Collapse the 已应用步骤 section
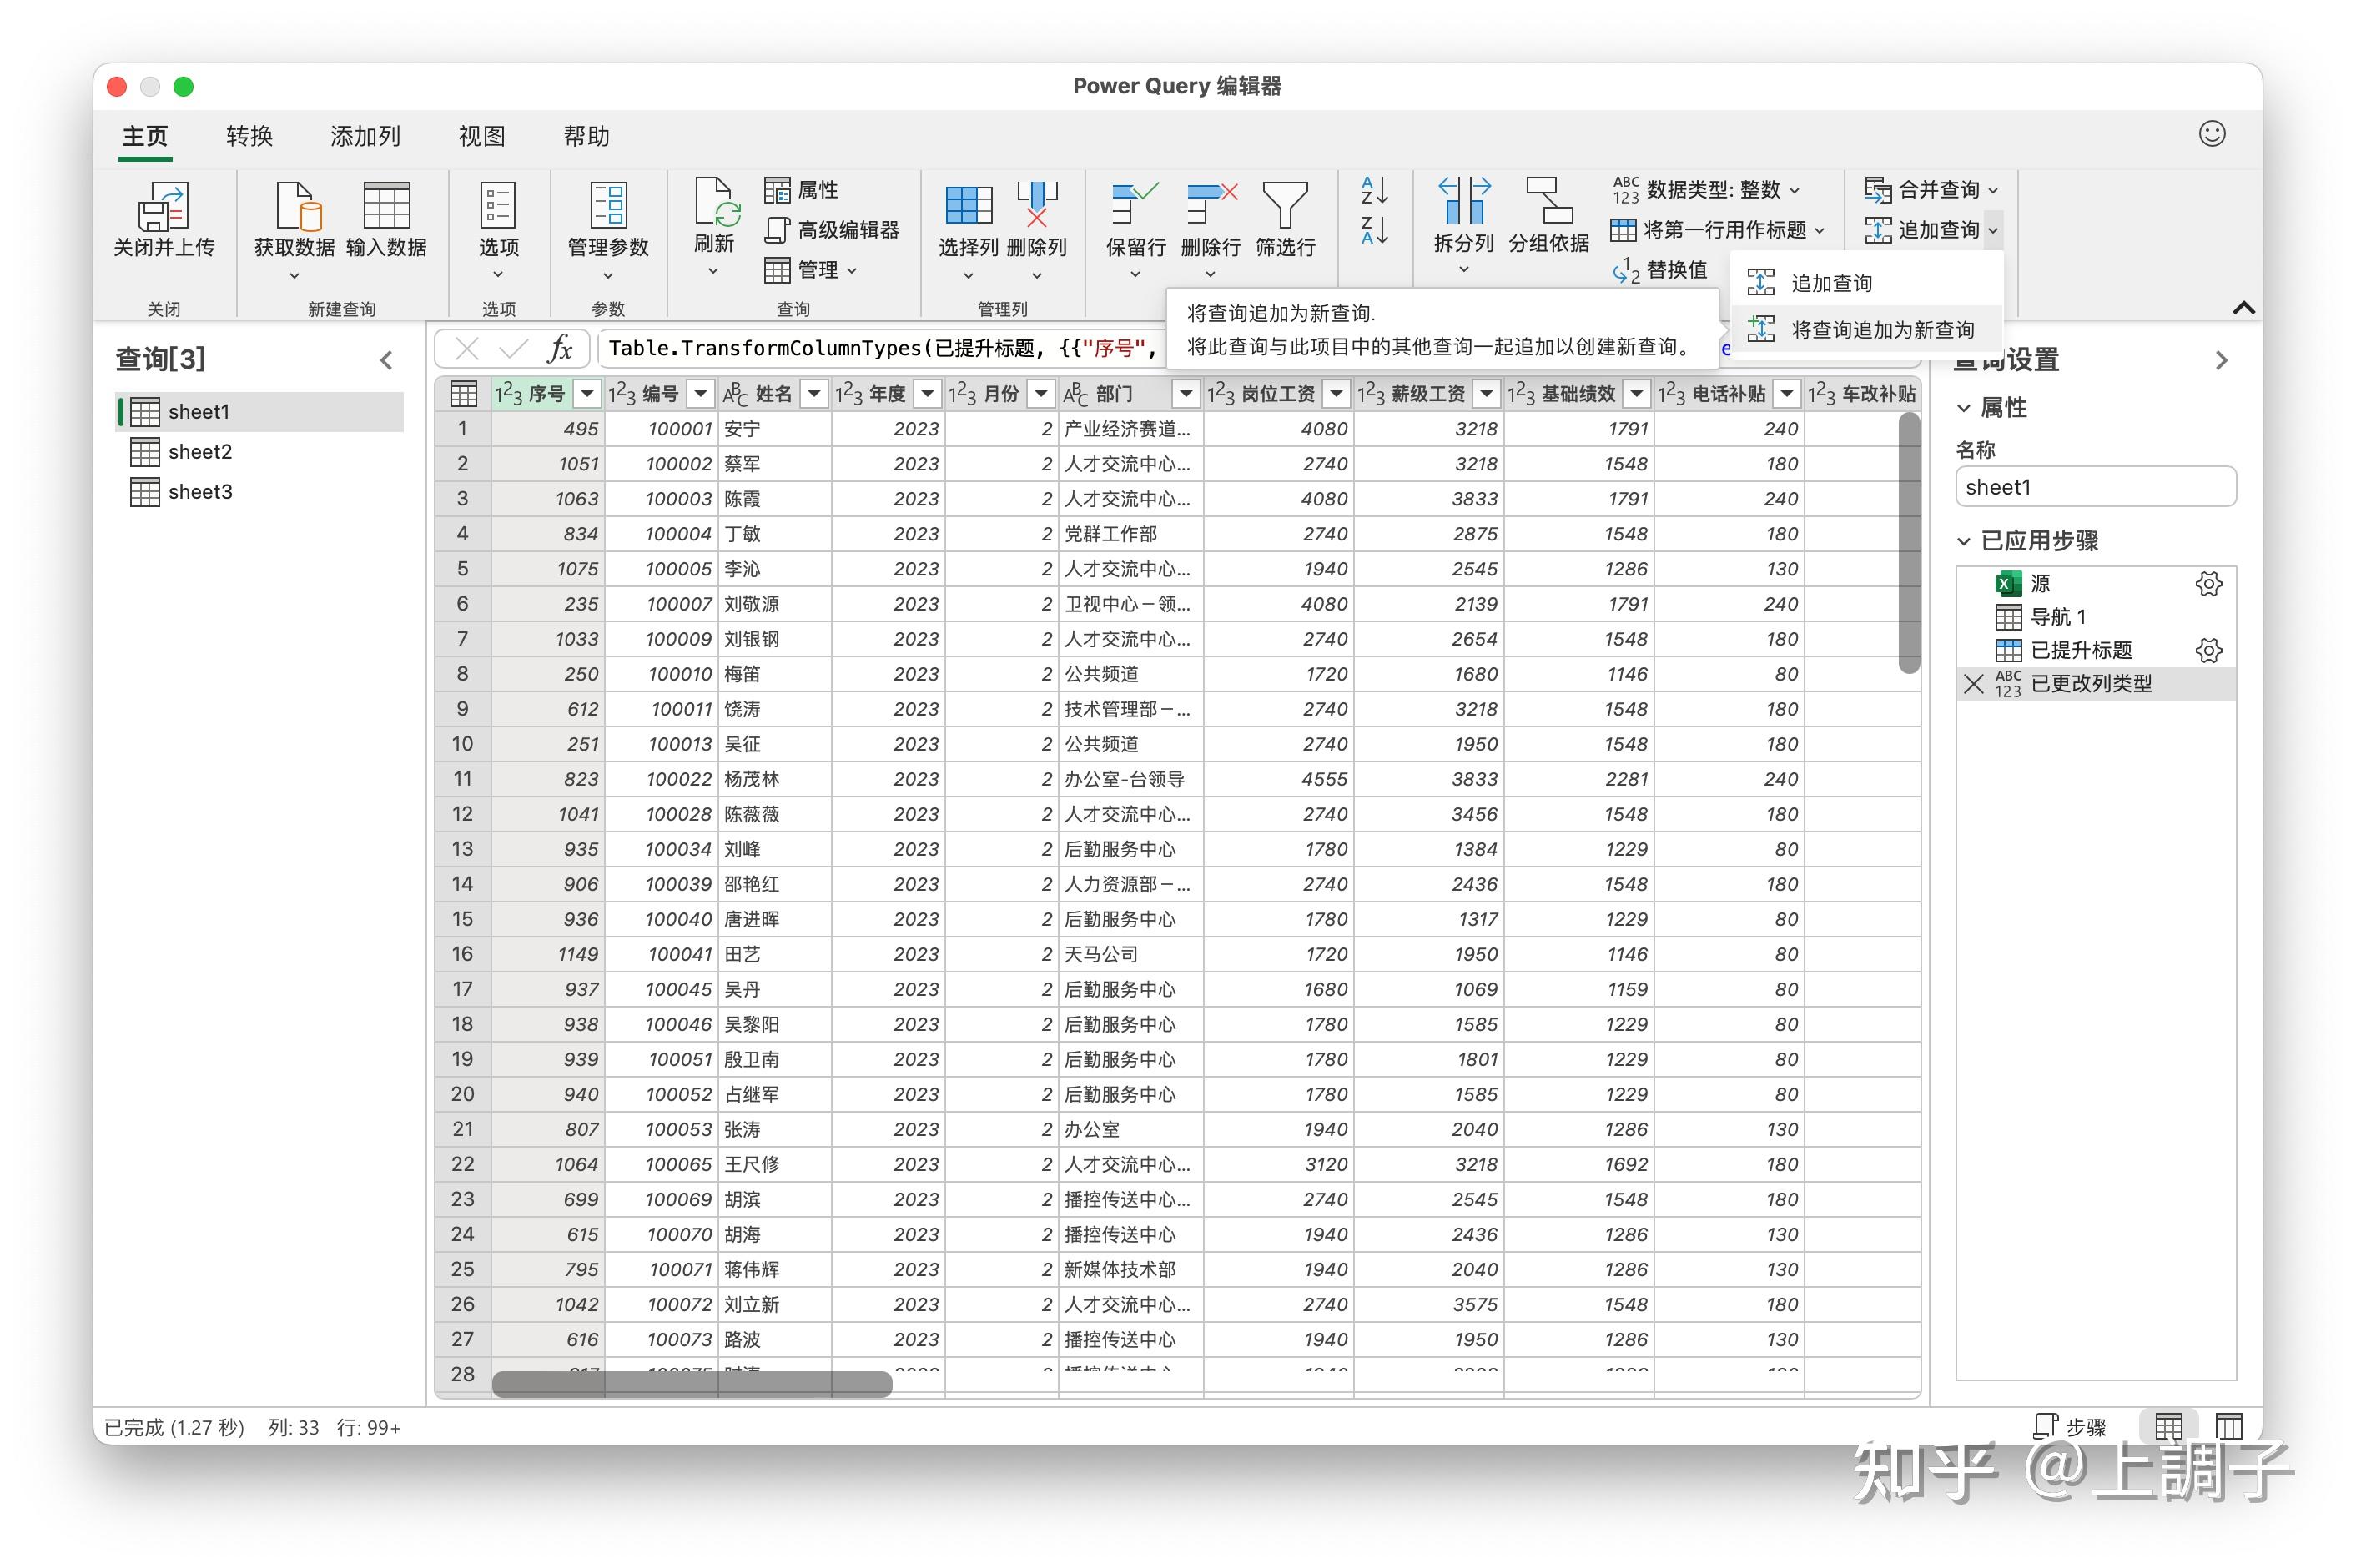Image resolution: width=2356 pixels, height=1568 pixels. click(x=1963, y=541)
